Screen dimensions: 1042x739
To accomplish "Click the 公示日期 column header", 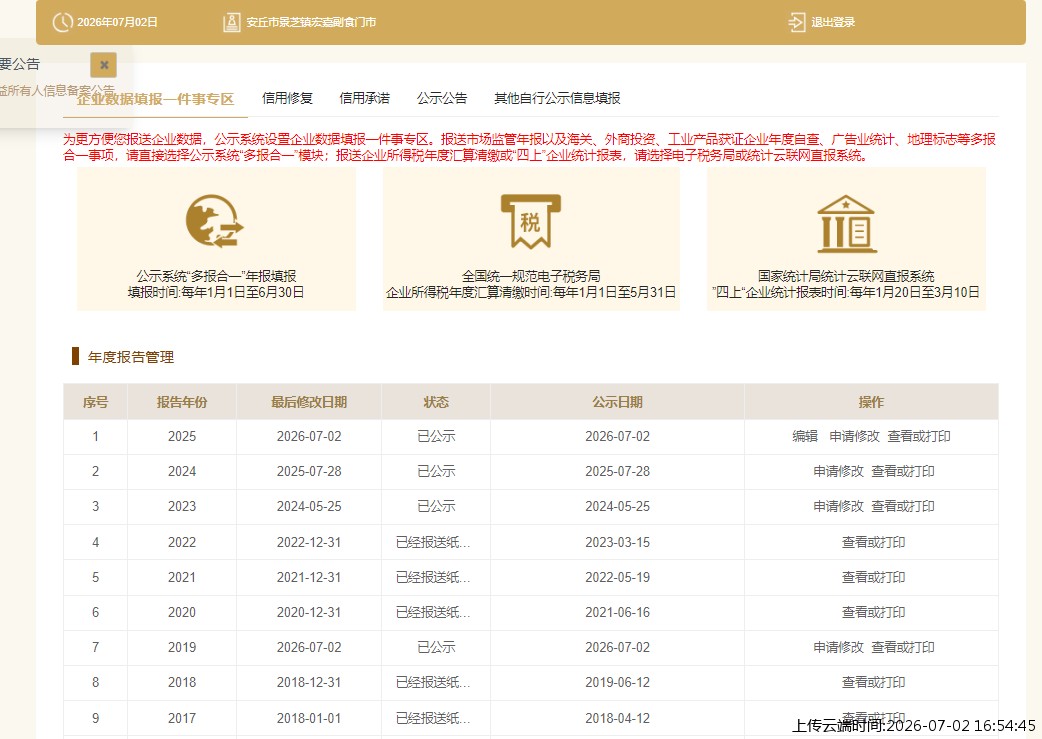I will (617, 402).
